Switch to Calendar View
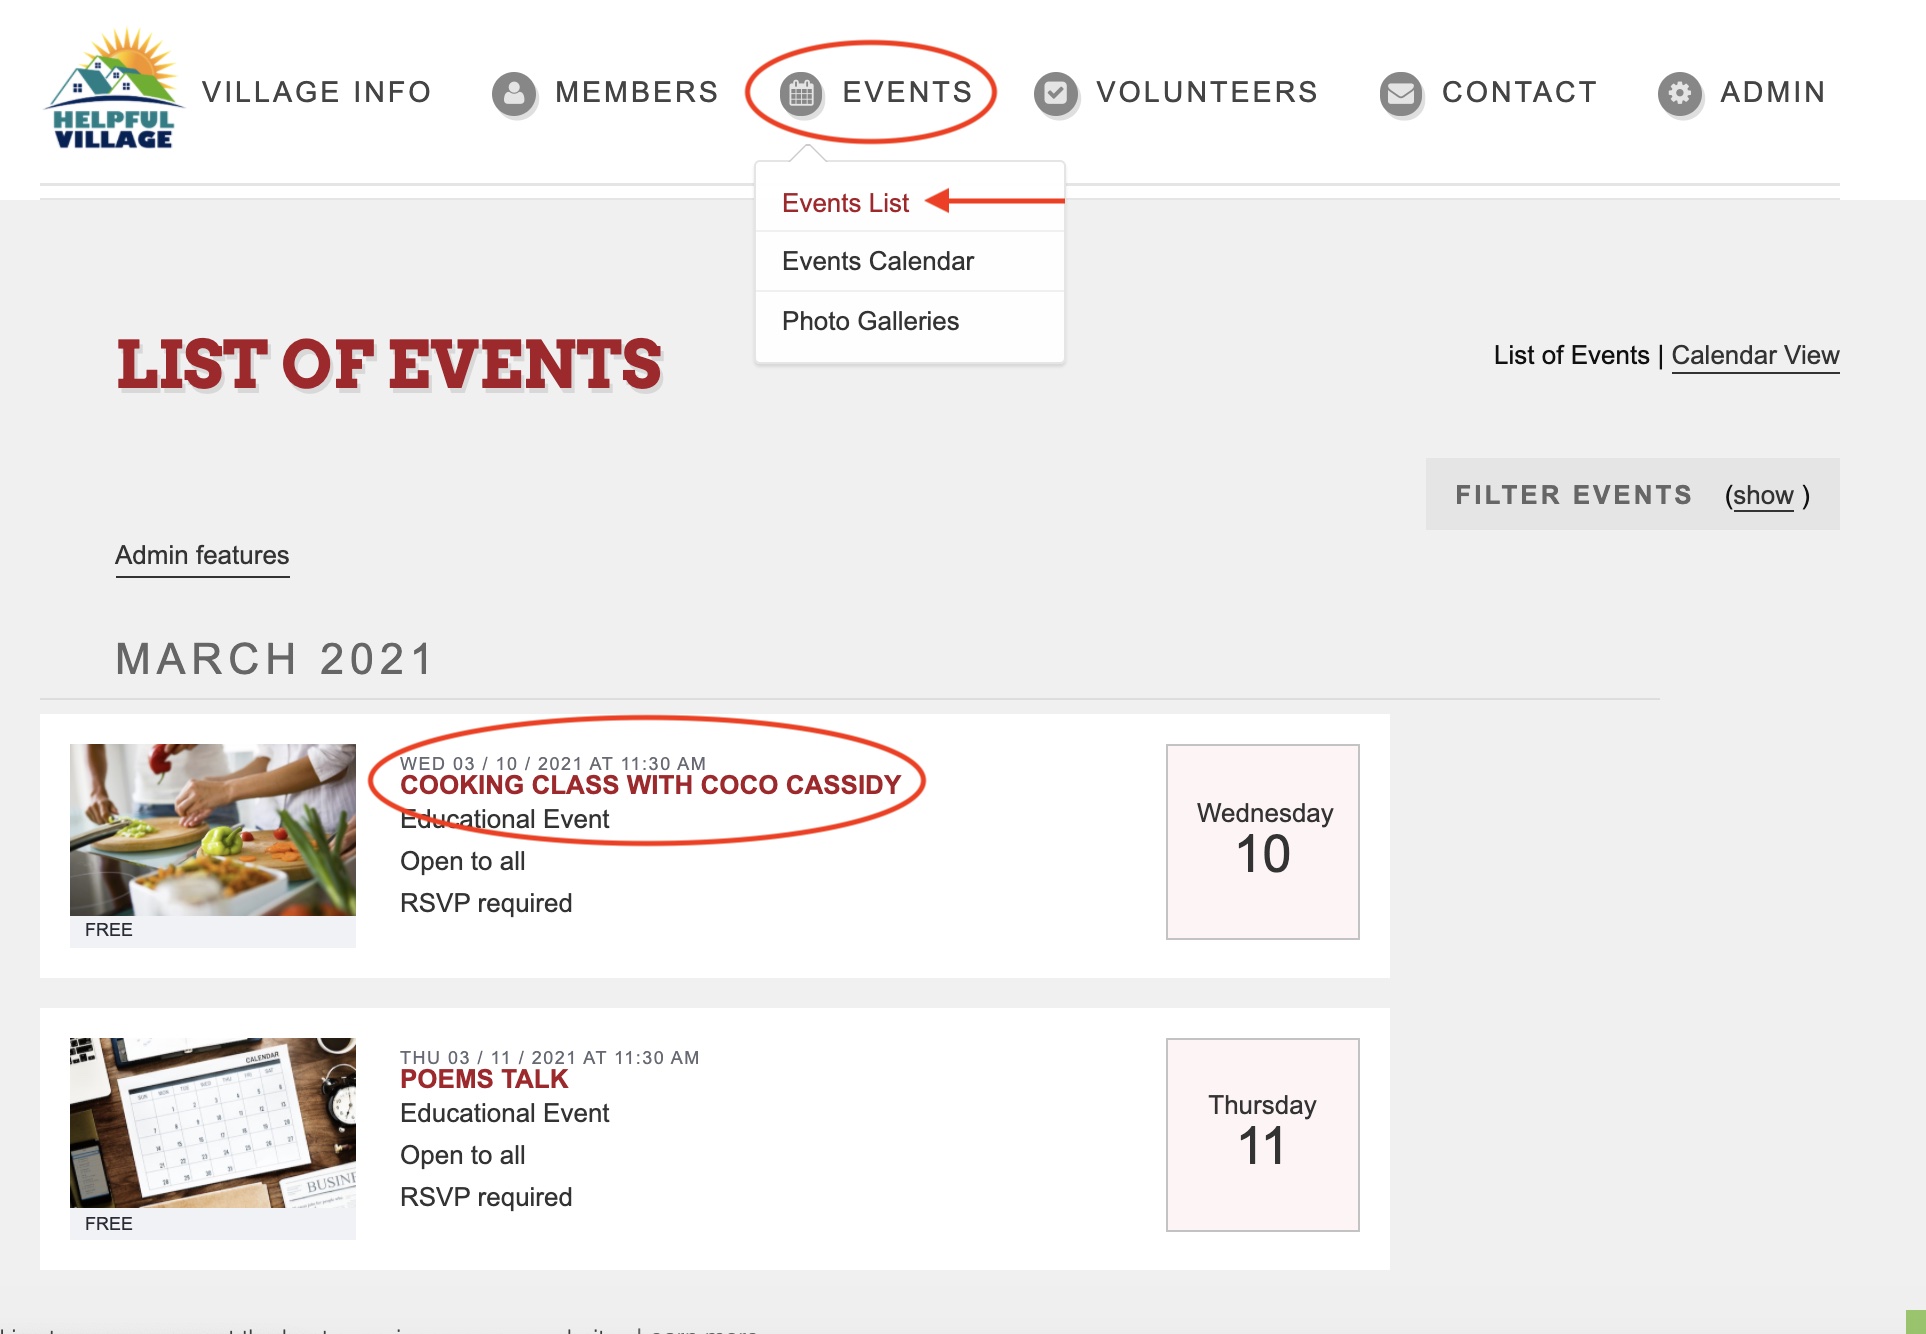 [x=1755, y=355]
